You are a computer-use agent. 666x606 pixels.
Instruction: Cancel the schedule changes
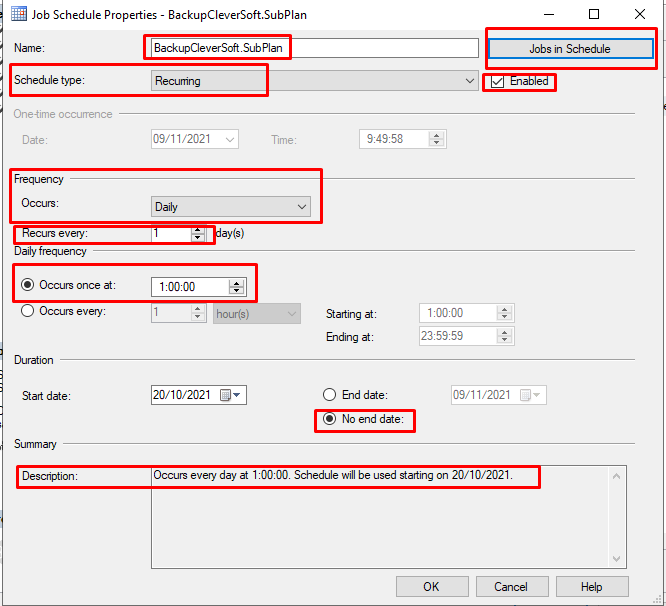point(510,586)
